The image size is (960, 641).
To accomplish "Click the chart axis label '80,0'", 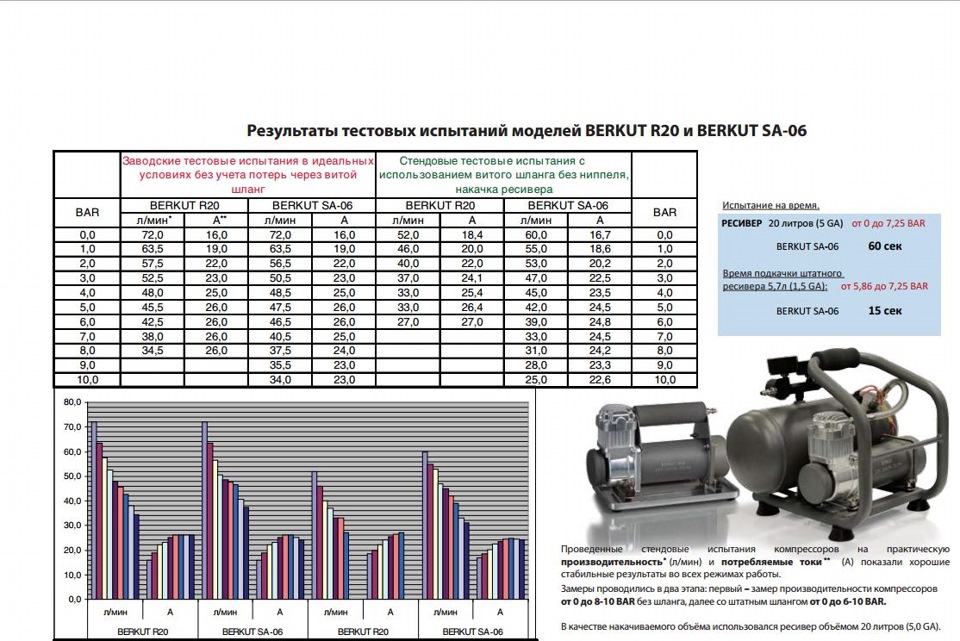I will pyautogui.click(x=72, y=402).
